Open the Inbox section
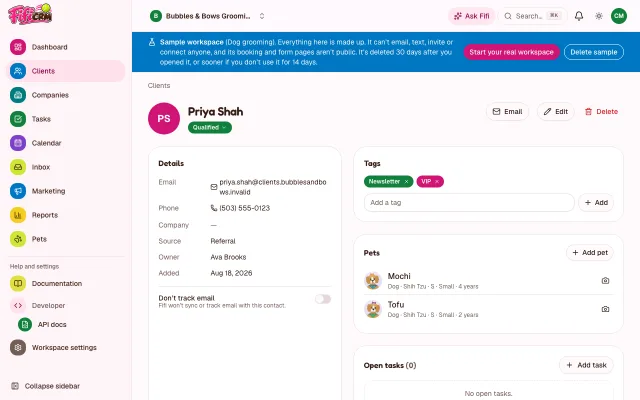The height and width of the screenshot is (400, 640). point(66,167)
